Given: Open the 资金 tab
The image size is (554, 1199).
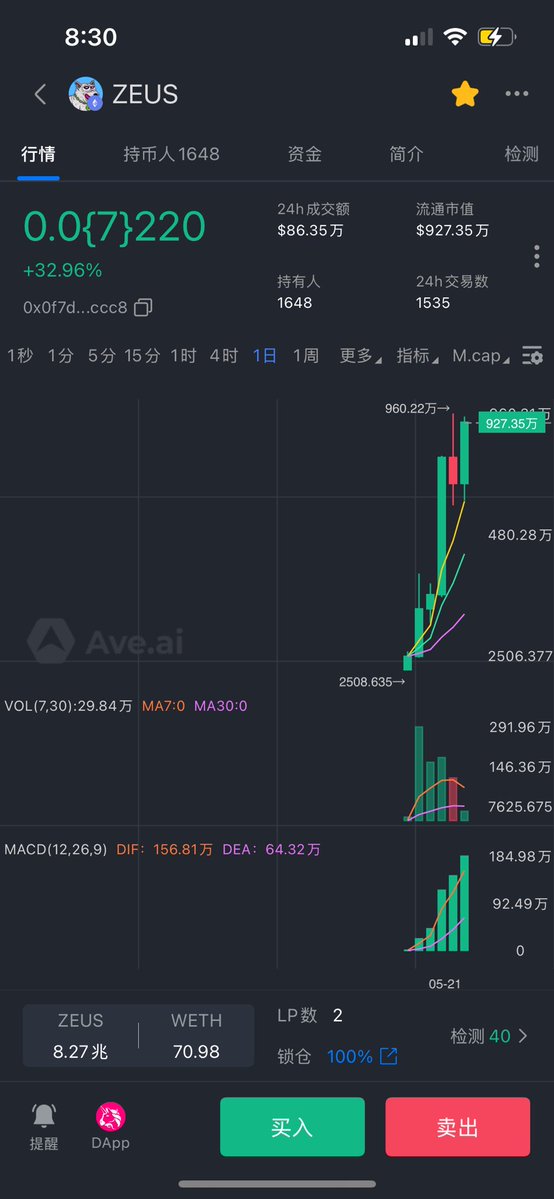Looking at the screenshot, I should pyautogui.click(x=305, y=154).
